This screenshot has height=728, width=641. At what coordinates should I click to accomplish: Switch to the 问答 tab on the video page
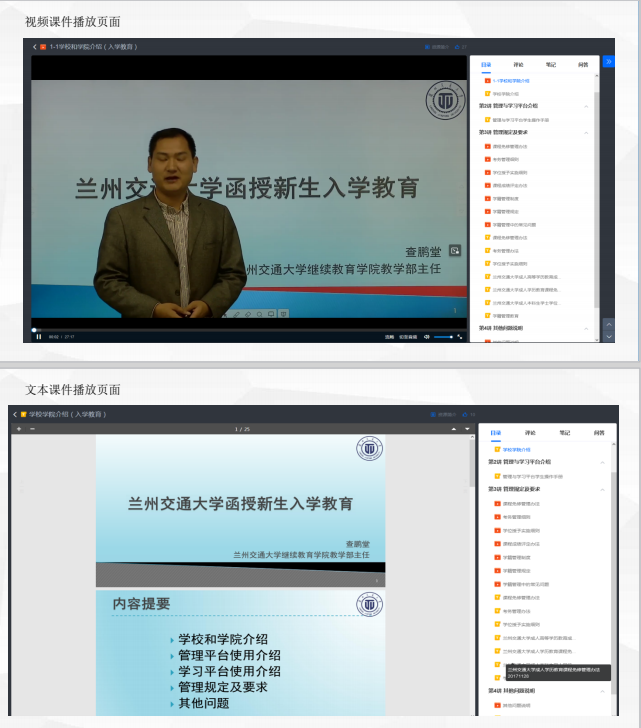pyautogui.click(x=583, y=65)
